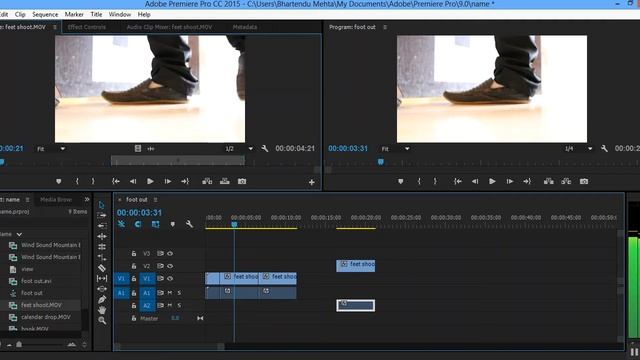This screenshot has height=360, width=640.
Task: Open the Title menu
Action: click(96, 14)
